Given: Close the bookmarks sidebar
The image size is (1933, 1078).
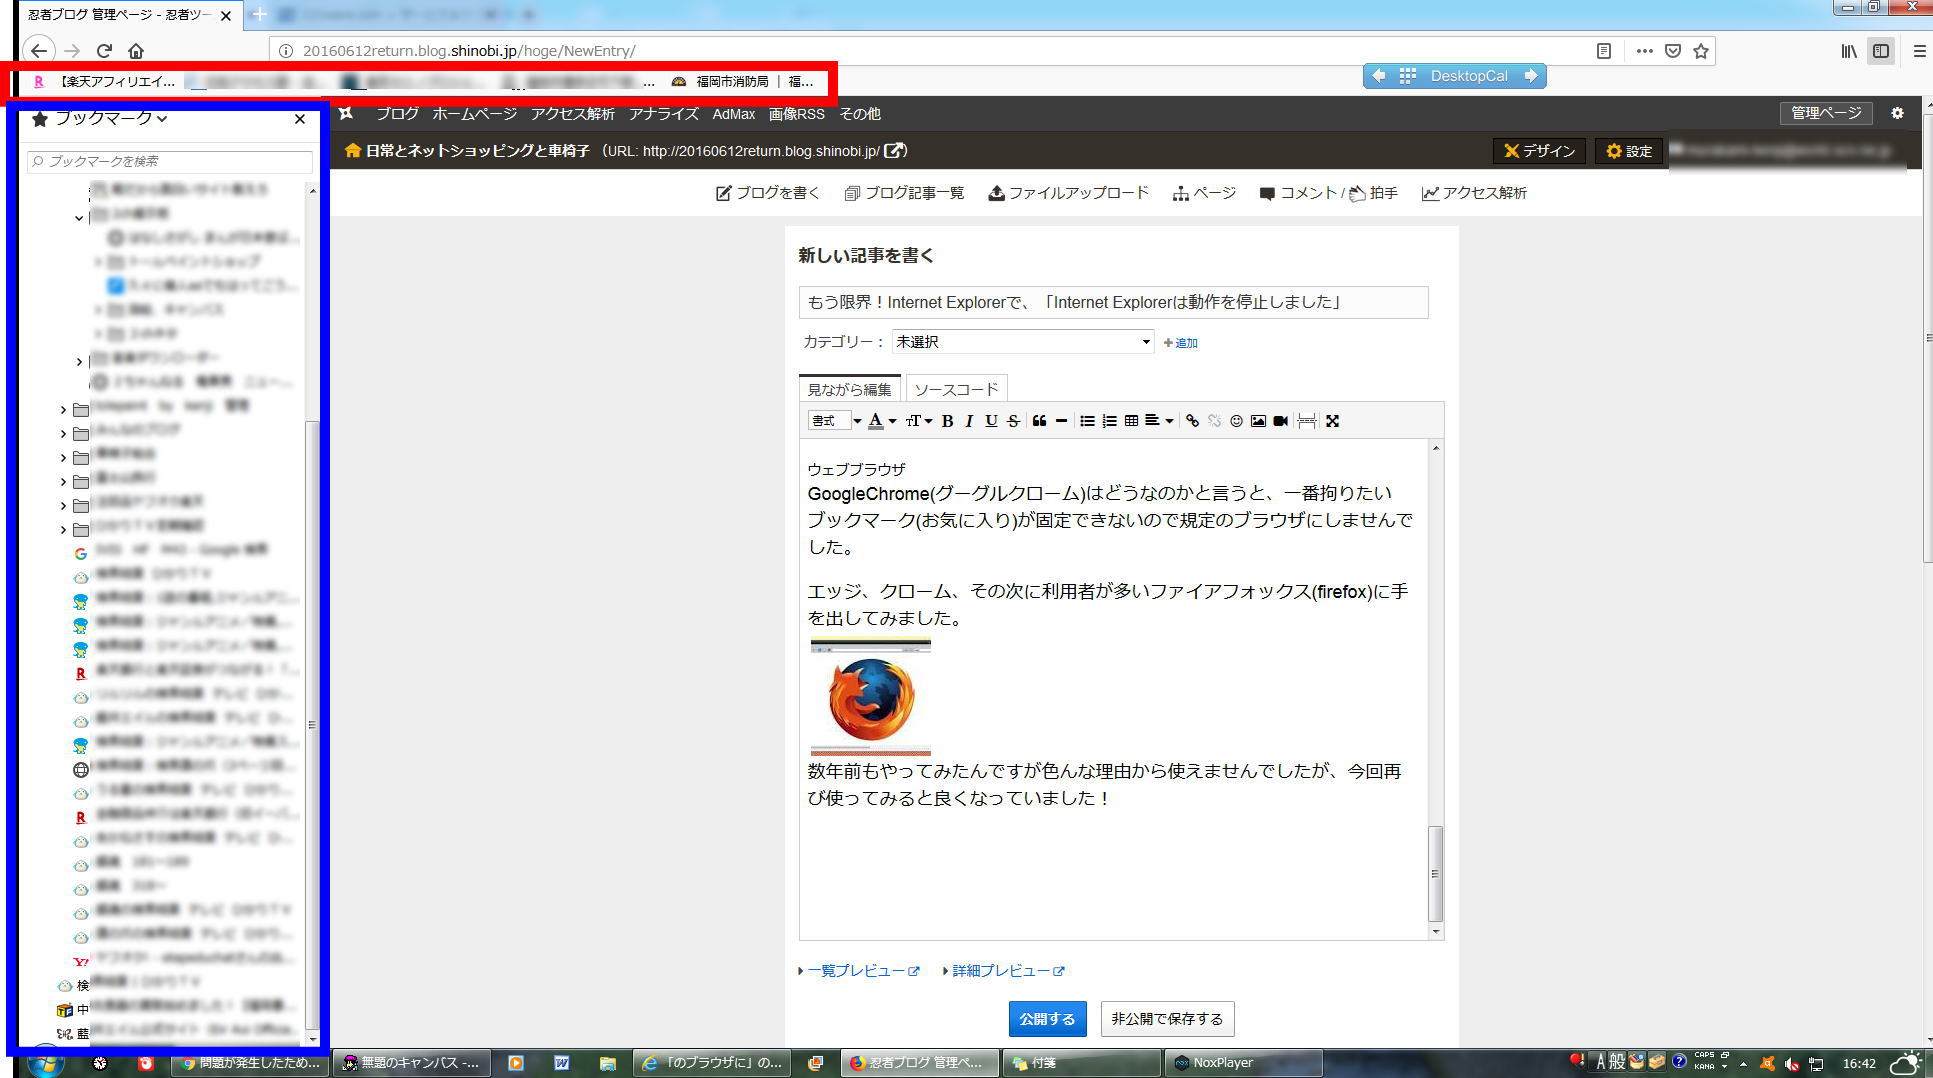Looking at the screenshot, I should pyautogui.click(x=299, y=119).
